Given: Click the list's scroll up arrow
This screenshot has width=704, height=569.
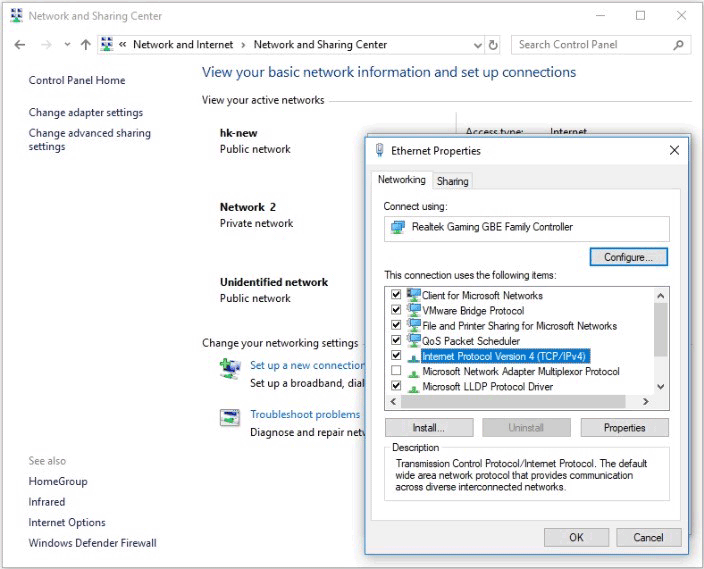Looking at the screenshot, I should 660,296.
